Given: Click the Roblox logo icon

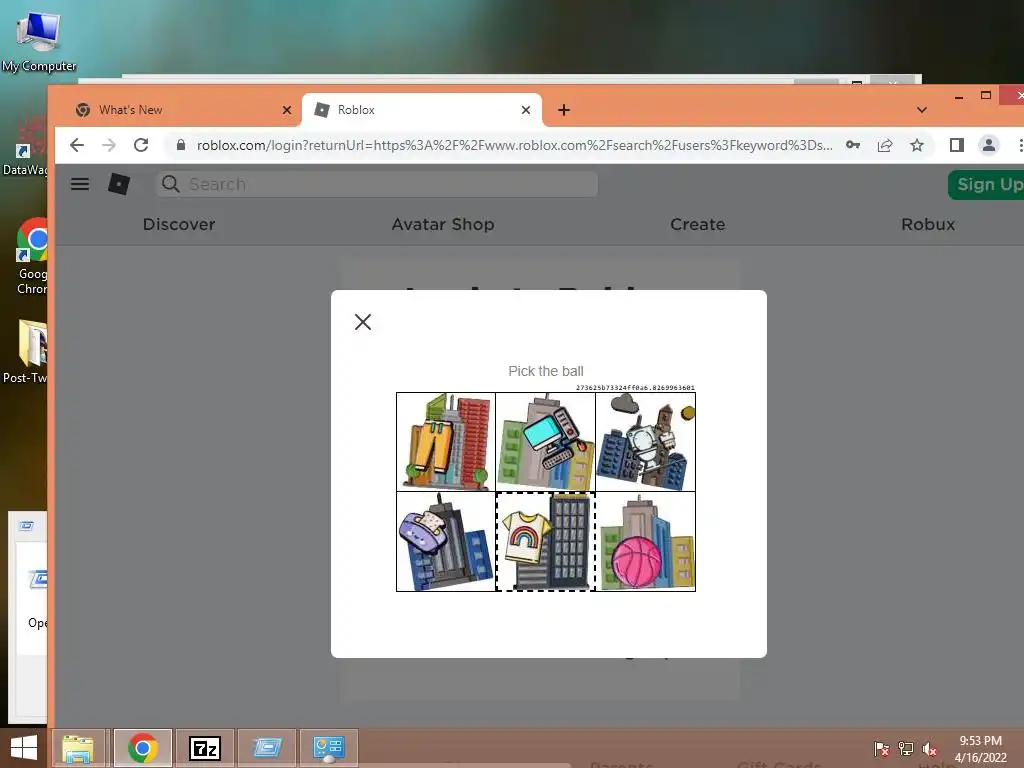Looking at the screenshot, I should [x=119, y=184].
